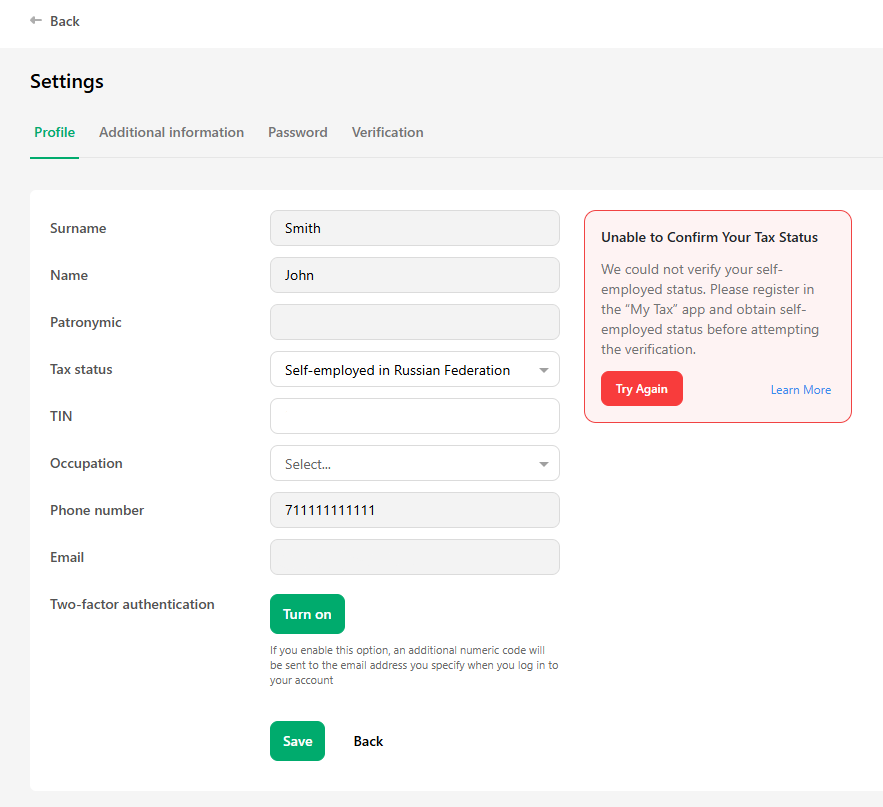Click the Tax status dropdown arrow
The height and width of the screenshot is (807, 883).
543,370
